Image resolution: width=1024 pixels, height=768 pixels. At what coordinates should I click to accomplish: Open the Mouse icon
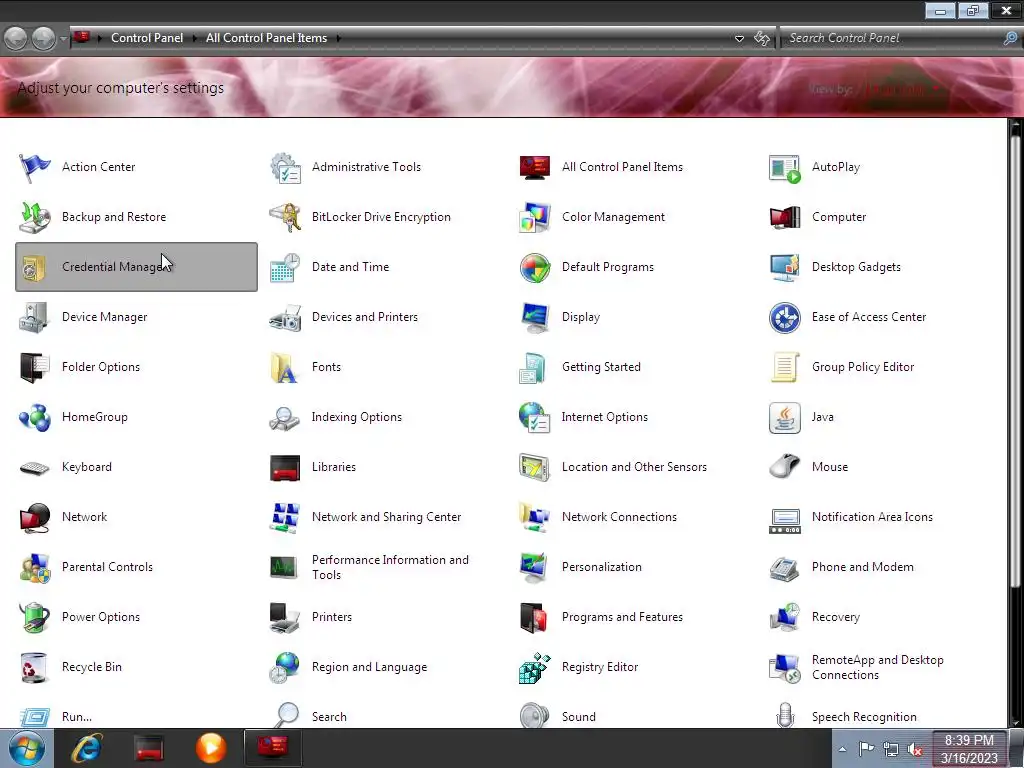(x=784, y=467)
